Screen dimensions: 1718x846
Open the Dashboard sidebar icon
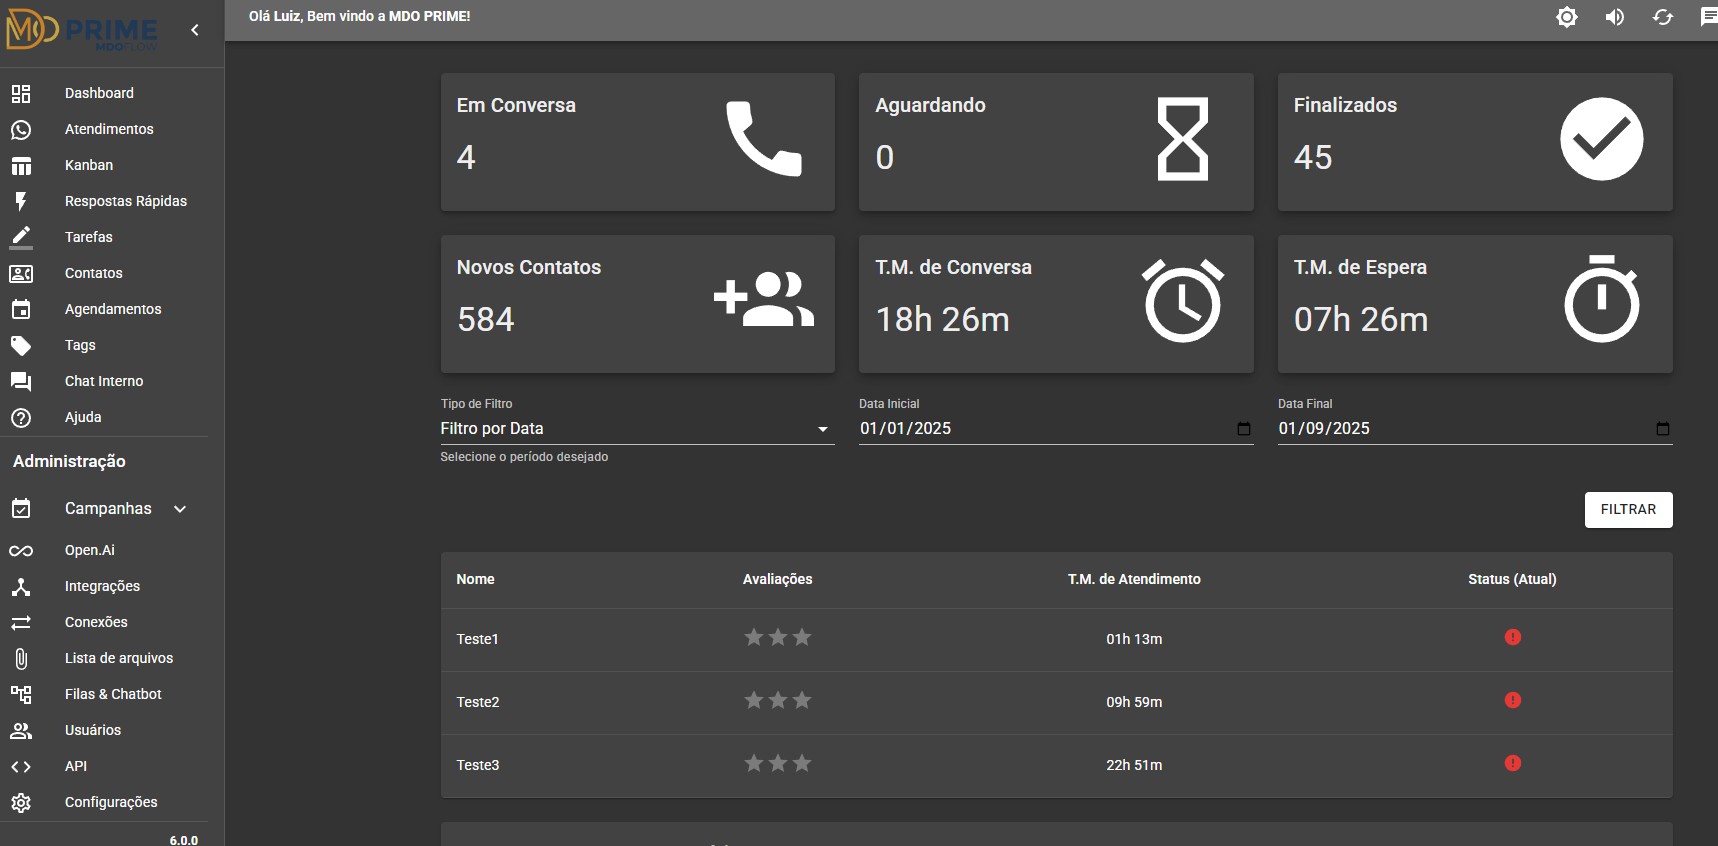tap(21, 94)
